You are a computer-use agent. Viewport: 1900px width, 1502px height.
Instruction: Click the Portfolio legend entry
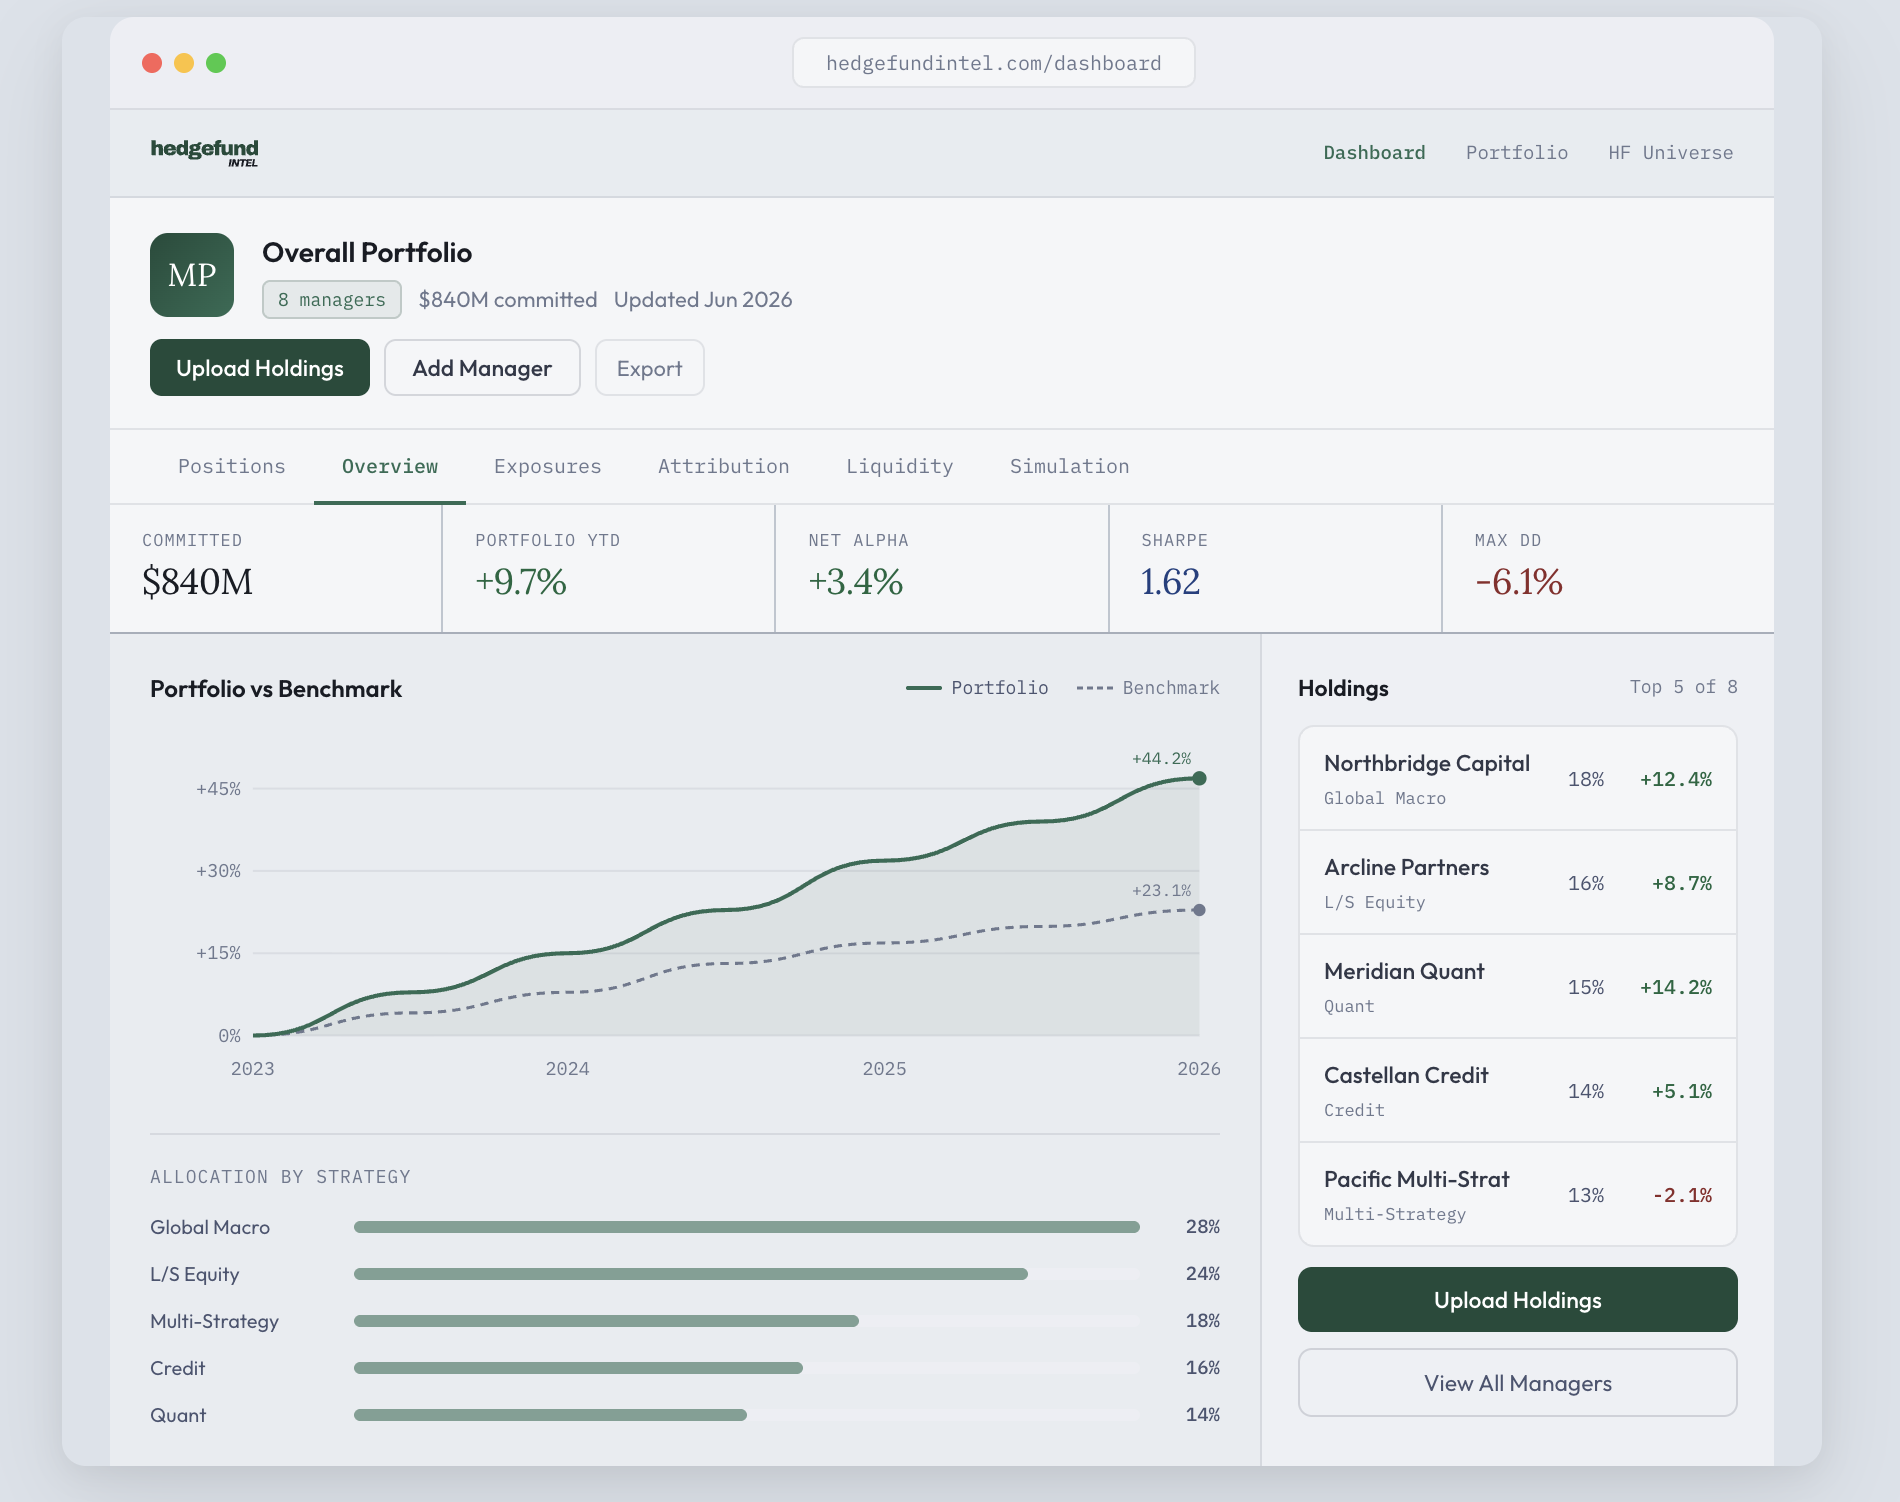coord(977,688)
